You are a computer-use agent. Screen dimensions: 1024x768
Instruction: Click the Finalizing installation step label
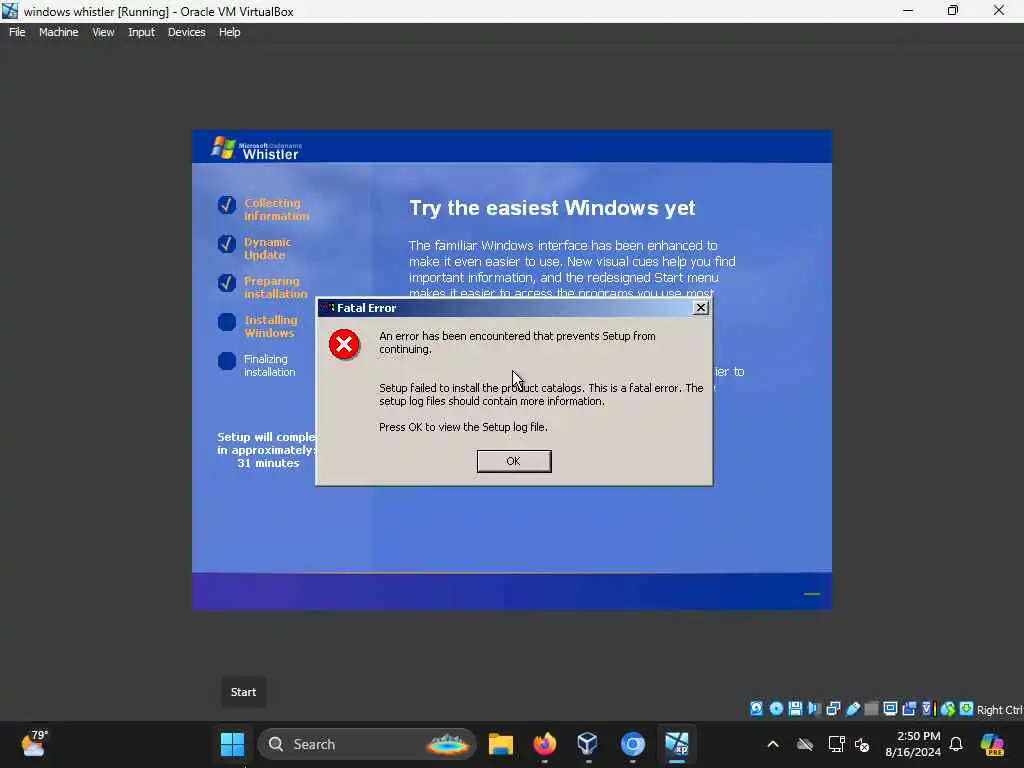pyautogui.click(x=270, y=366)
